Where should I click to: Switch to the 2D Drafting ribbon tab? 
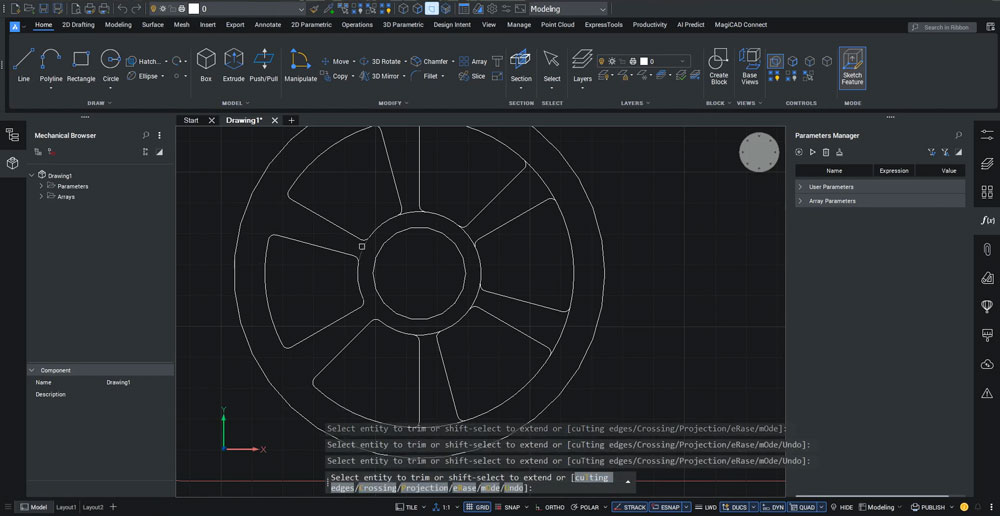pos(79,24)
